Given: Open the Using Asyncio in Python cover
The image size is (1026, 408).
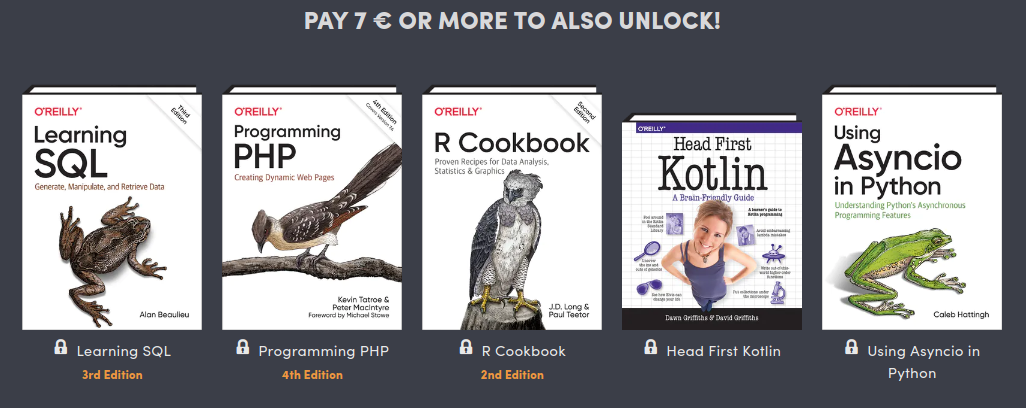Looking at the screenshot, I should 912,208.
